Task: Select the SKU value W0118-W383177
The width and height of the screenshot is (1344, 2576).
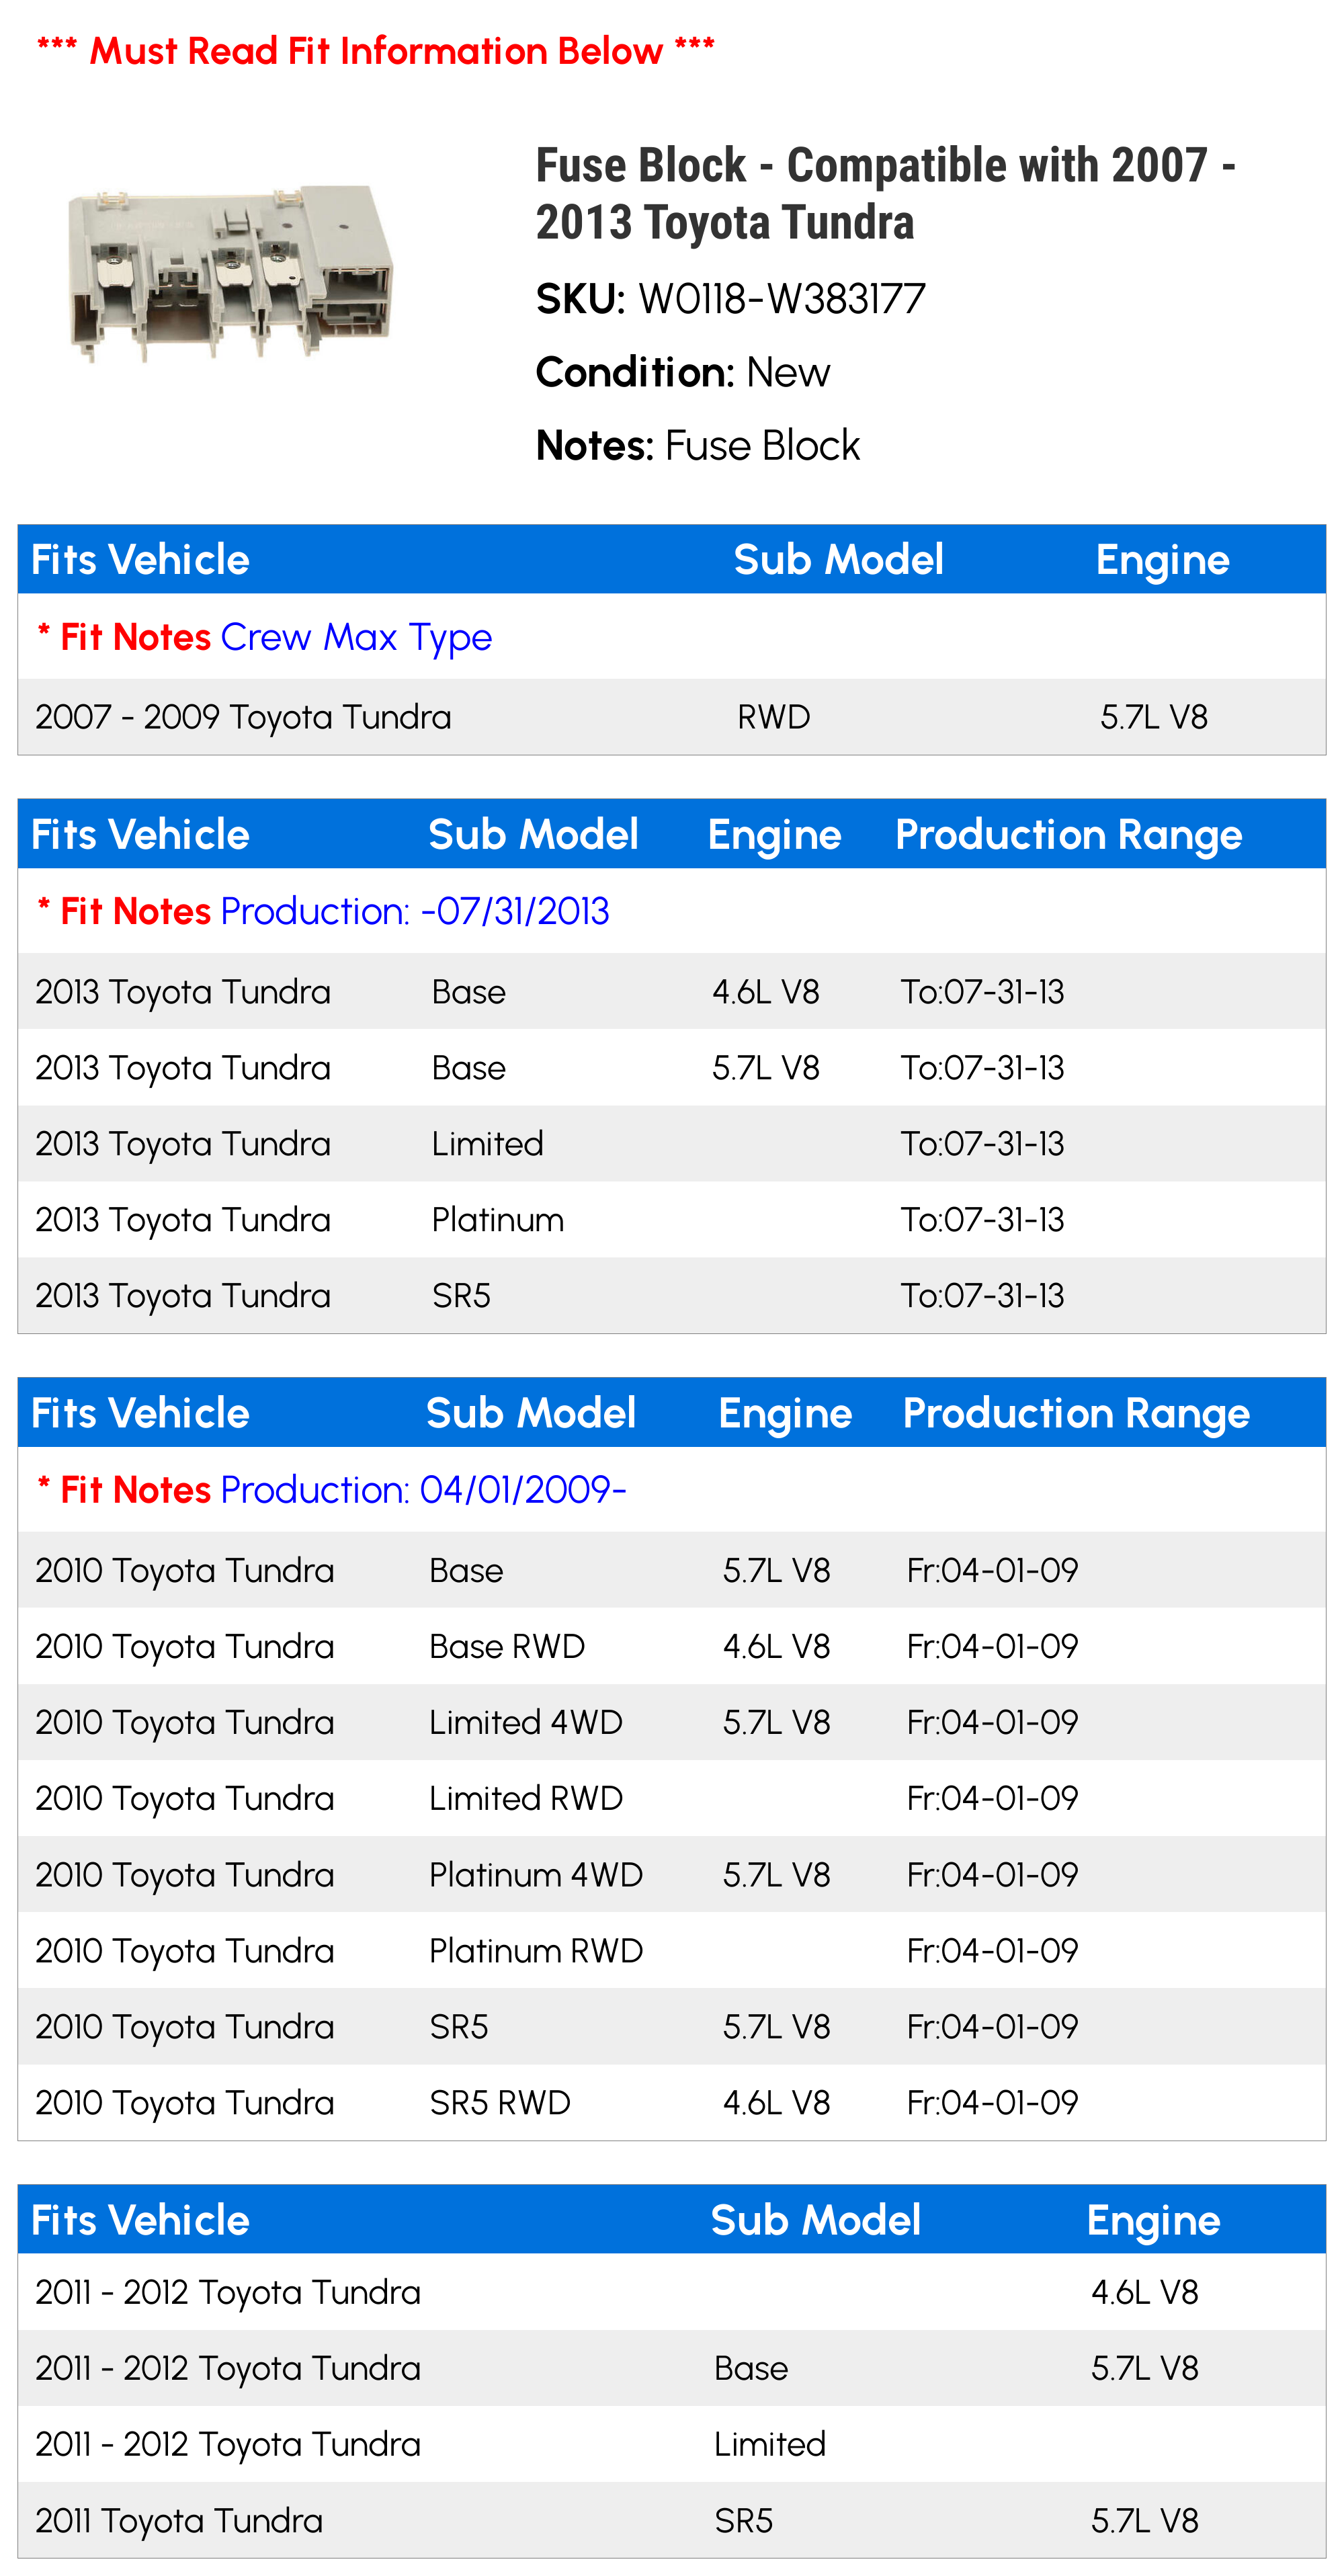Action: (781, 299)
